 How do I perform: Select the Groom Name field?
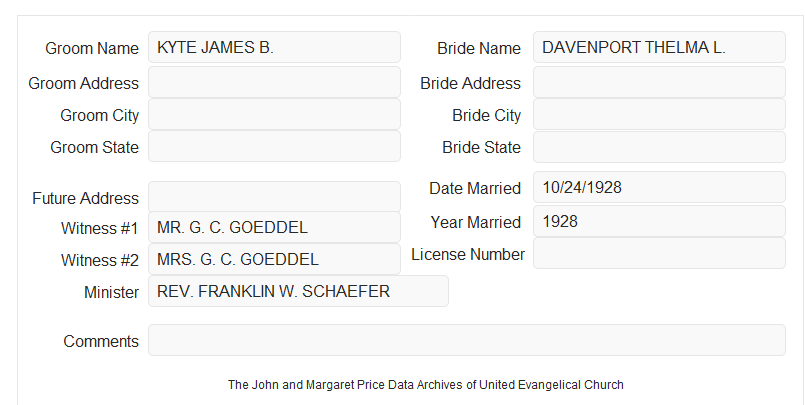pos(274,47)
